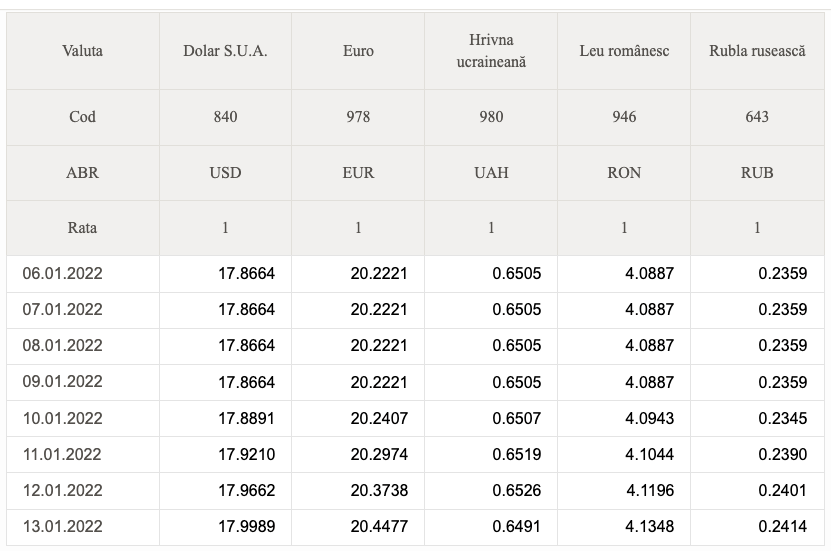Select the EUR abbreviation cell
This screenshot has height=551, width=831.
(x=358, y=173)
